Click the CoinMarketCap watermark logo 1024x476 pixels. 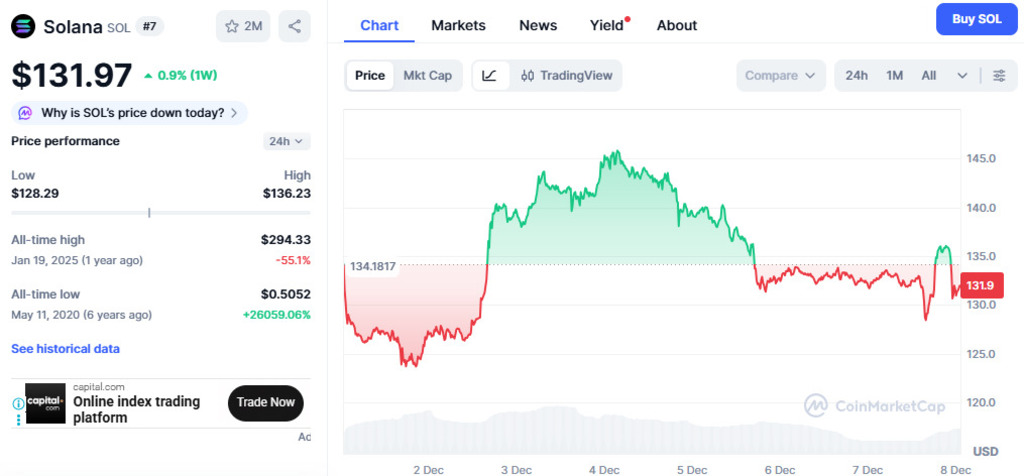pyautogui.click(x=874, y=404)
